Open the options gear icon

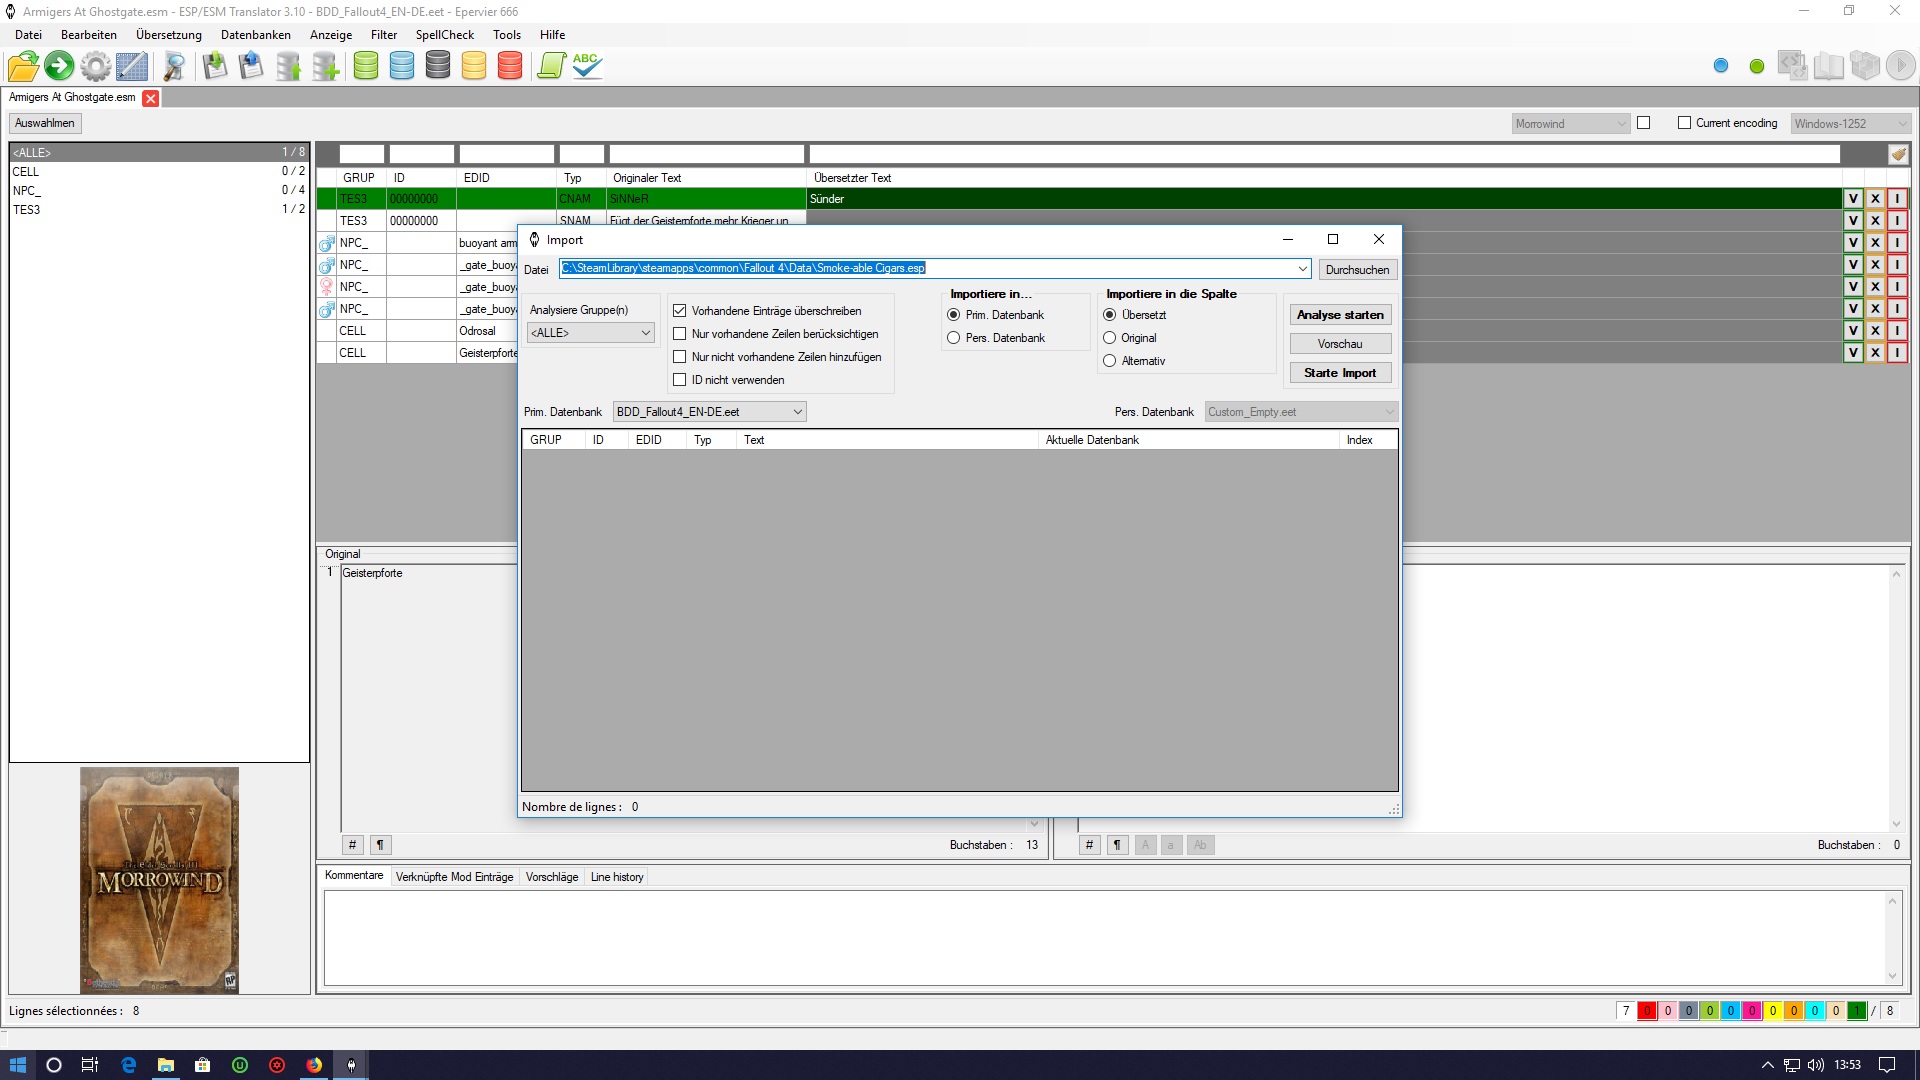pyautogui.click(x=96, y=67)
